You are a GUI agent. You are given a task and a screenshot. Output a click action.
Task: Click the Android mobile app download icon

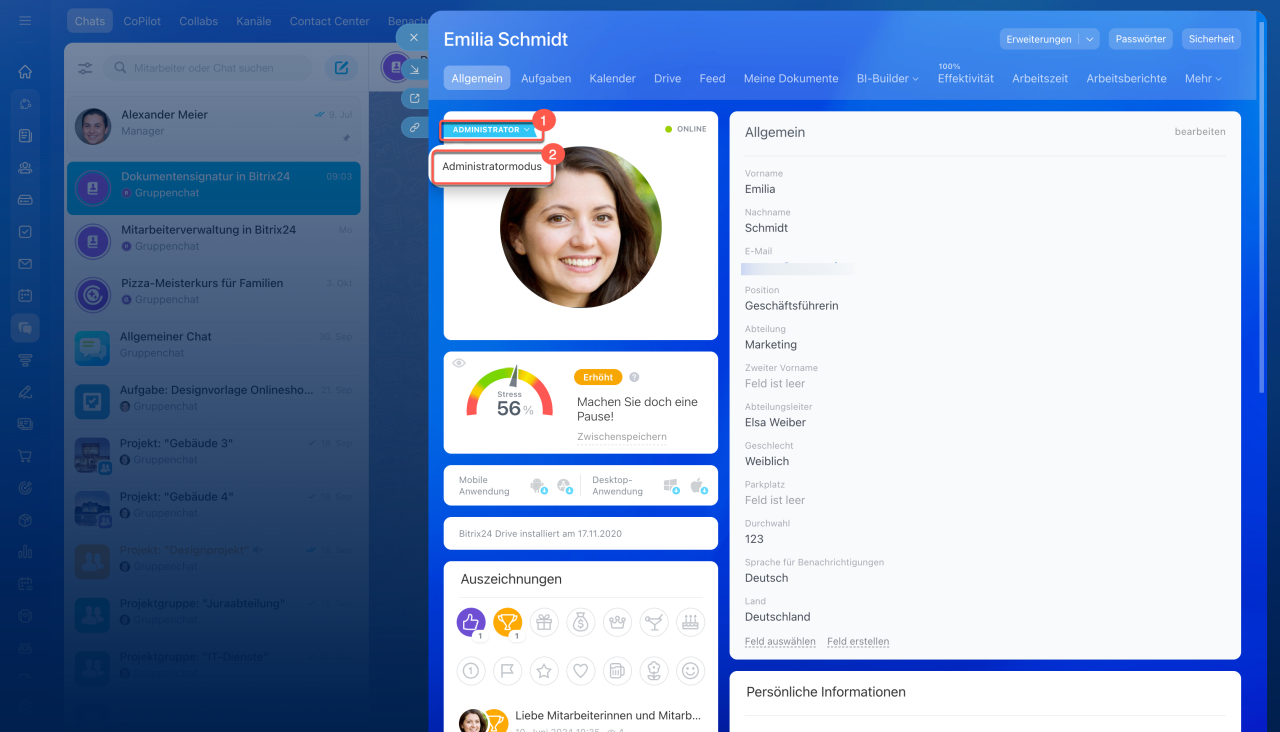(538, 486)
